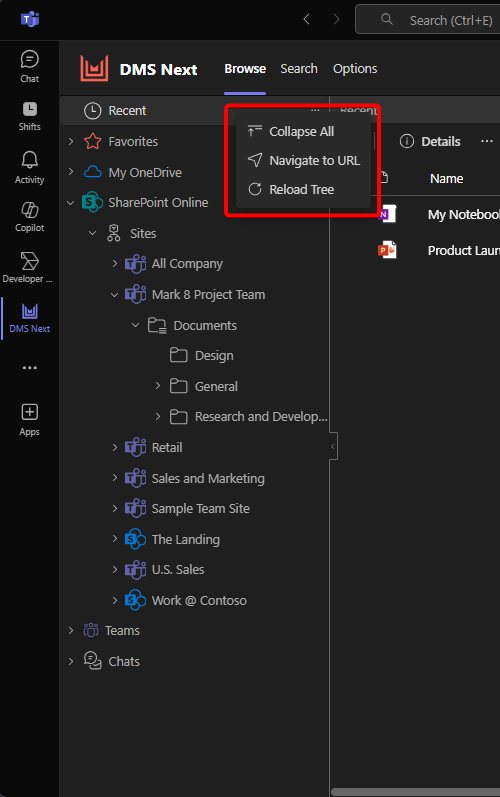
Task: Collapse the Documents library
Action: click(x=136, y=325)
